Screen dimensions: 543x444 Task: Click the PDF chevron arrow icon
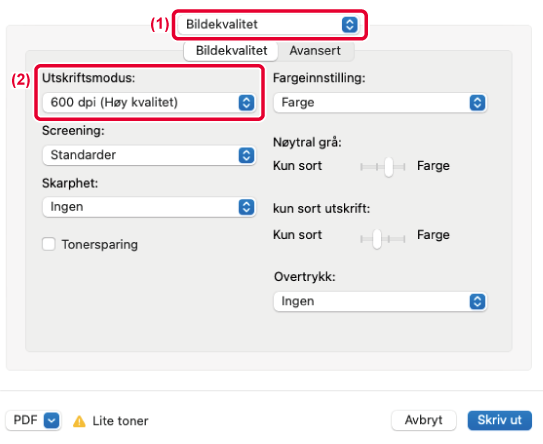tap(52, 420)
